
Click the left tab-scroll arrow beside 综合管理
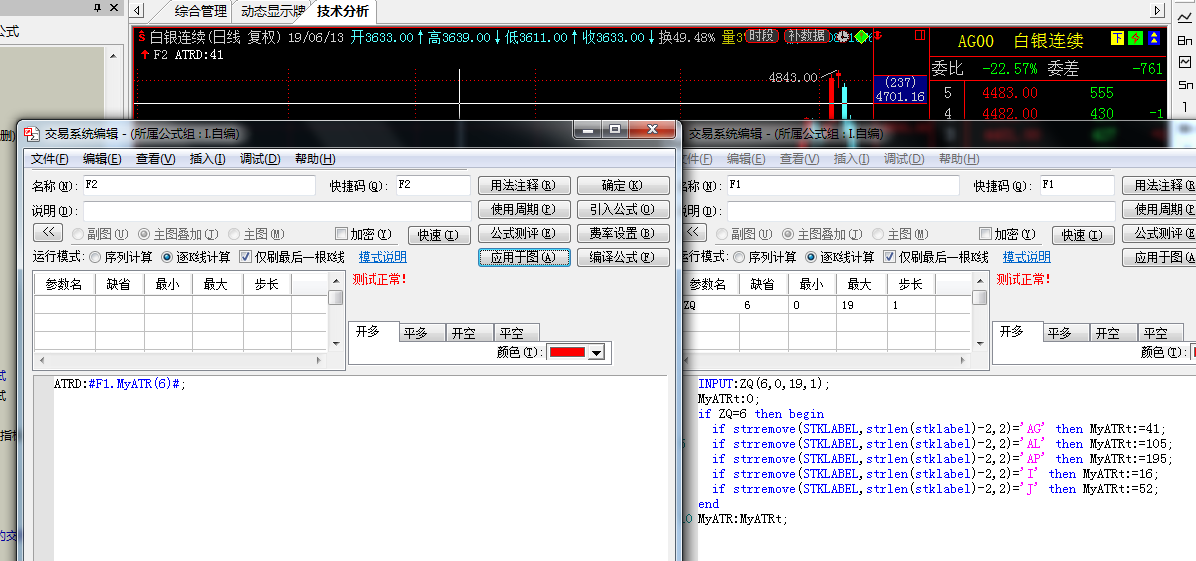tap(137, 11)
